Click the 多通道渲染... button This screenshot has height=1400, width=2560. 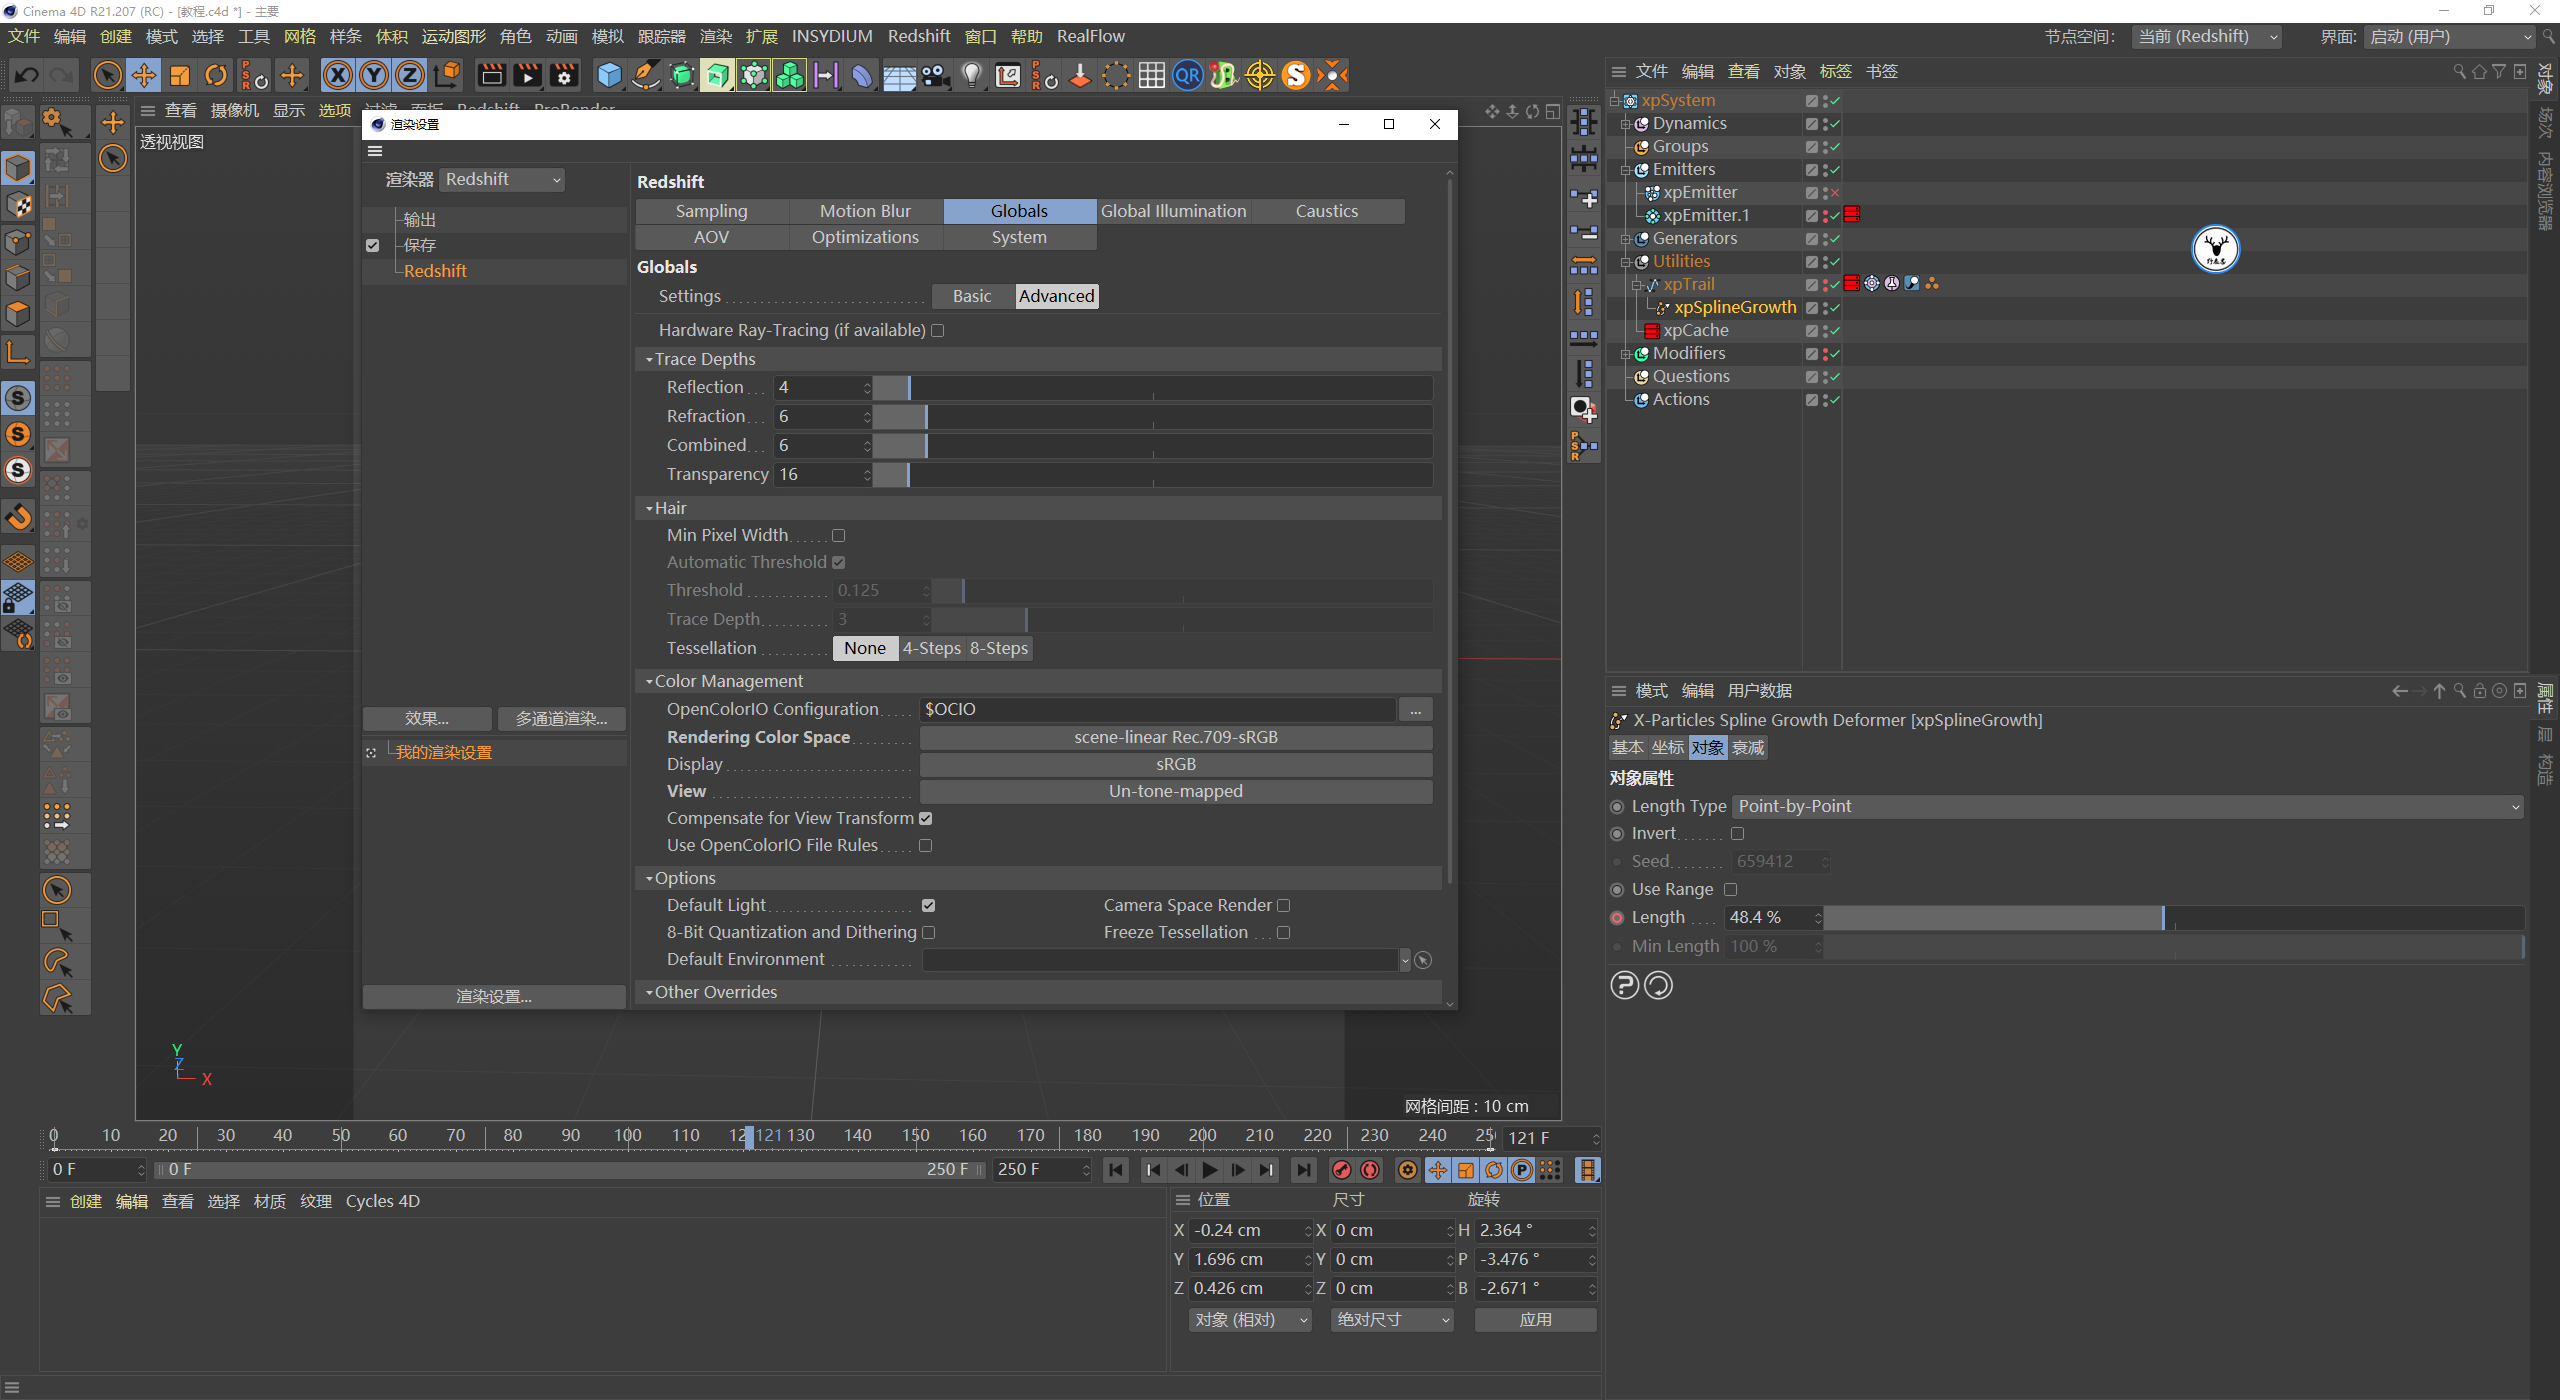[561, 719]
